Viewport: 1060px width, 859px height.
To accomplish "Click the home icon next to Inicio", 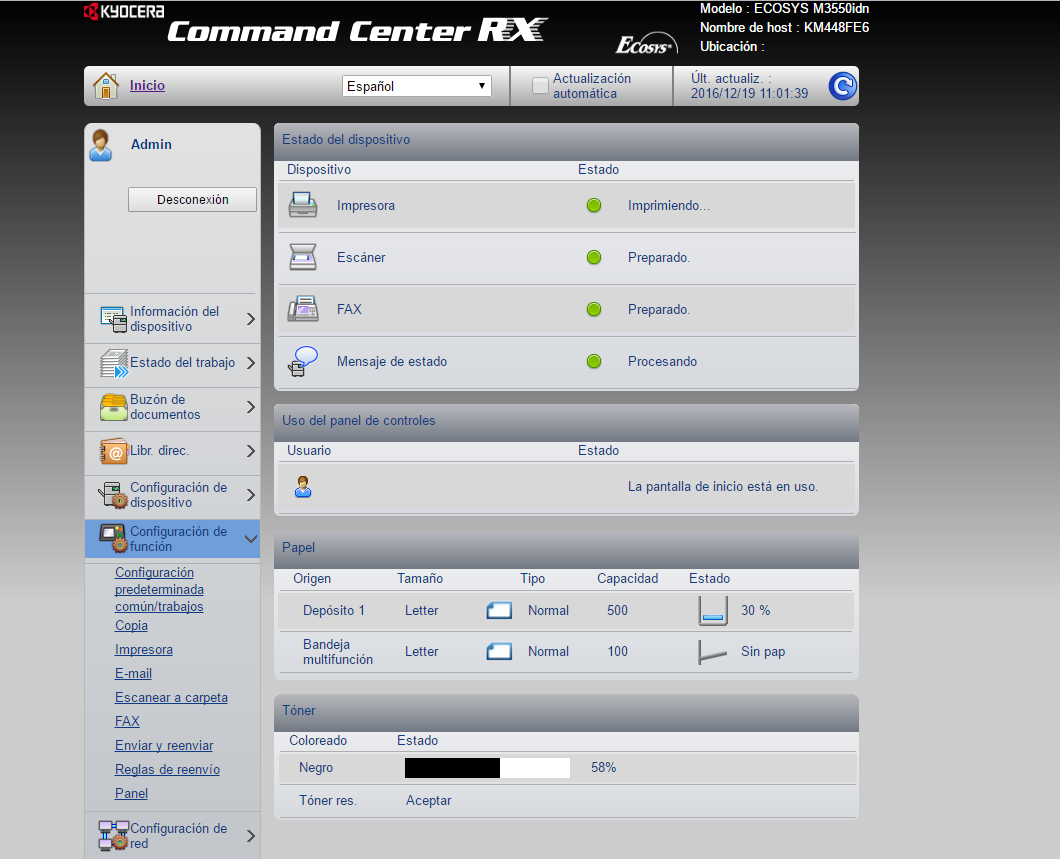I will (x=105, y=86).
